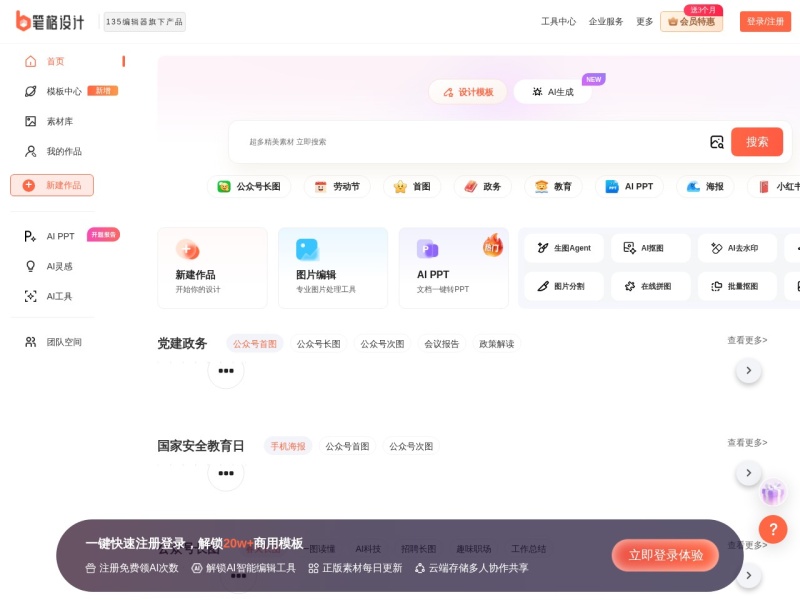Select the 团队空间 team space icon
800x600 pixels.
click(x=31, y=342)
